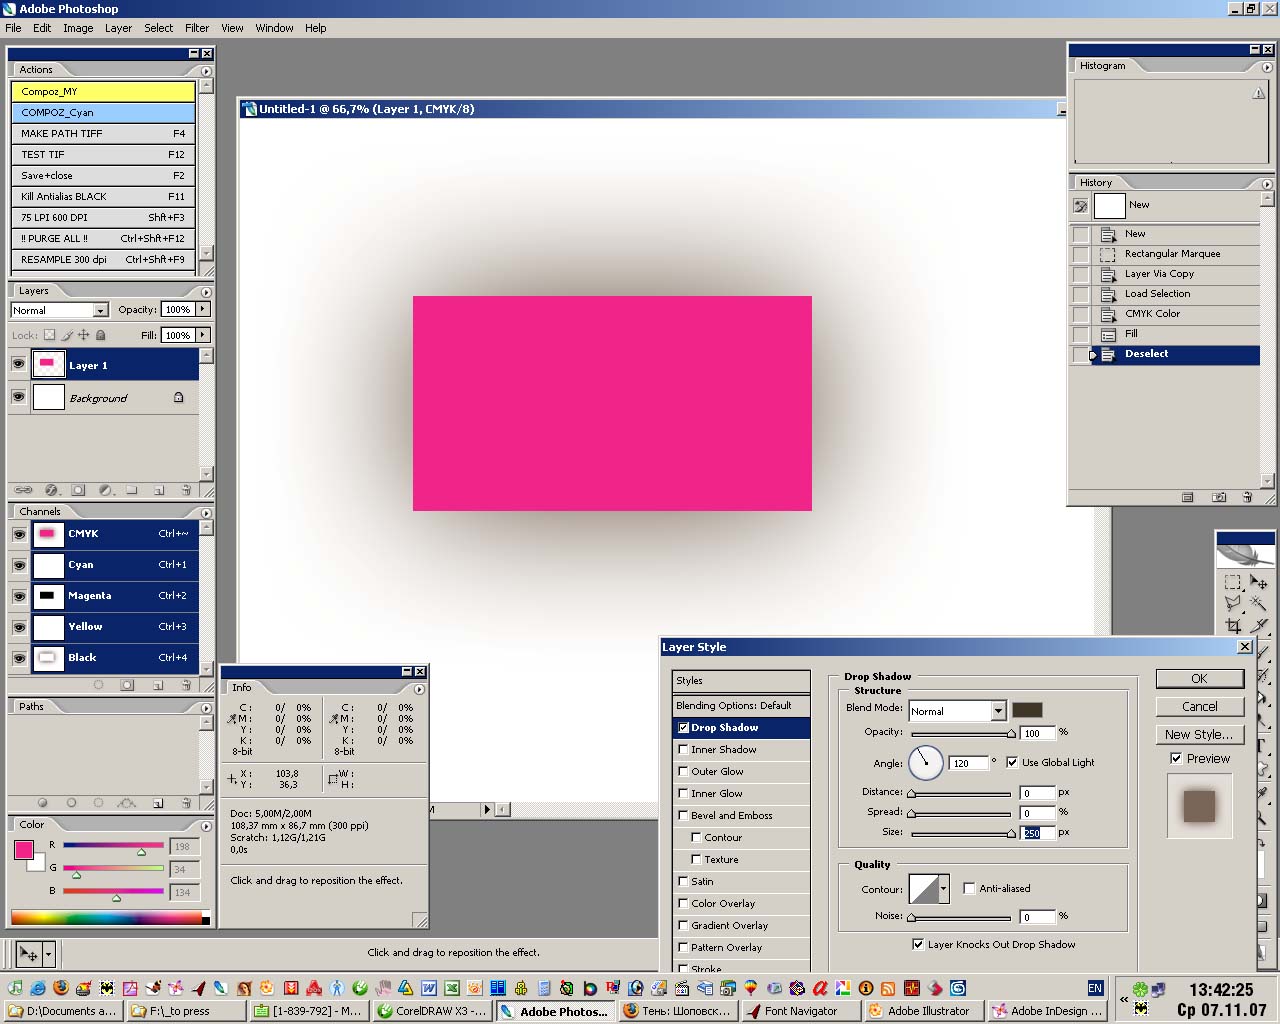Click delete channel trash icon
Viewport: 1280px width, 1024px height.
(x=186, y=685)
